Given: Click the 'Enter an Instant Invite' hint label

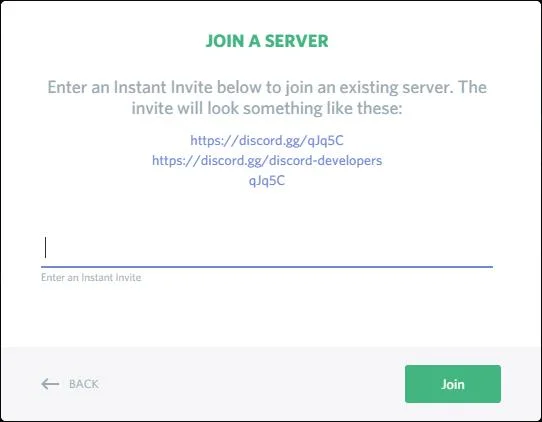Looking at the screenshot, I should [91, 278].
